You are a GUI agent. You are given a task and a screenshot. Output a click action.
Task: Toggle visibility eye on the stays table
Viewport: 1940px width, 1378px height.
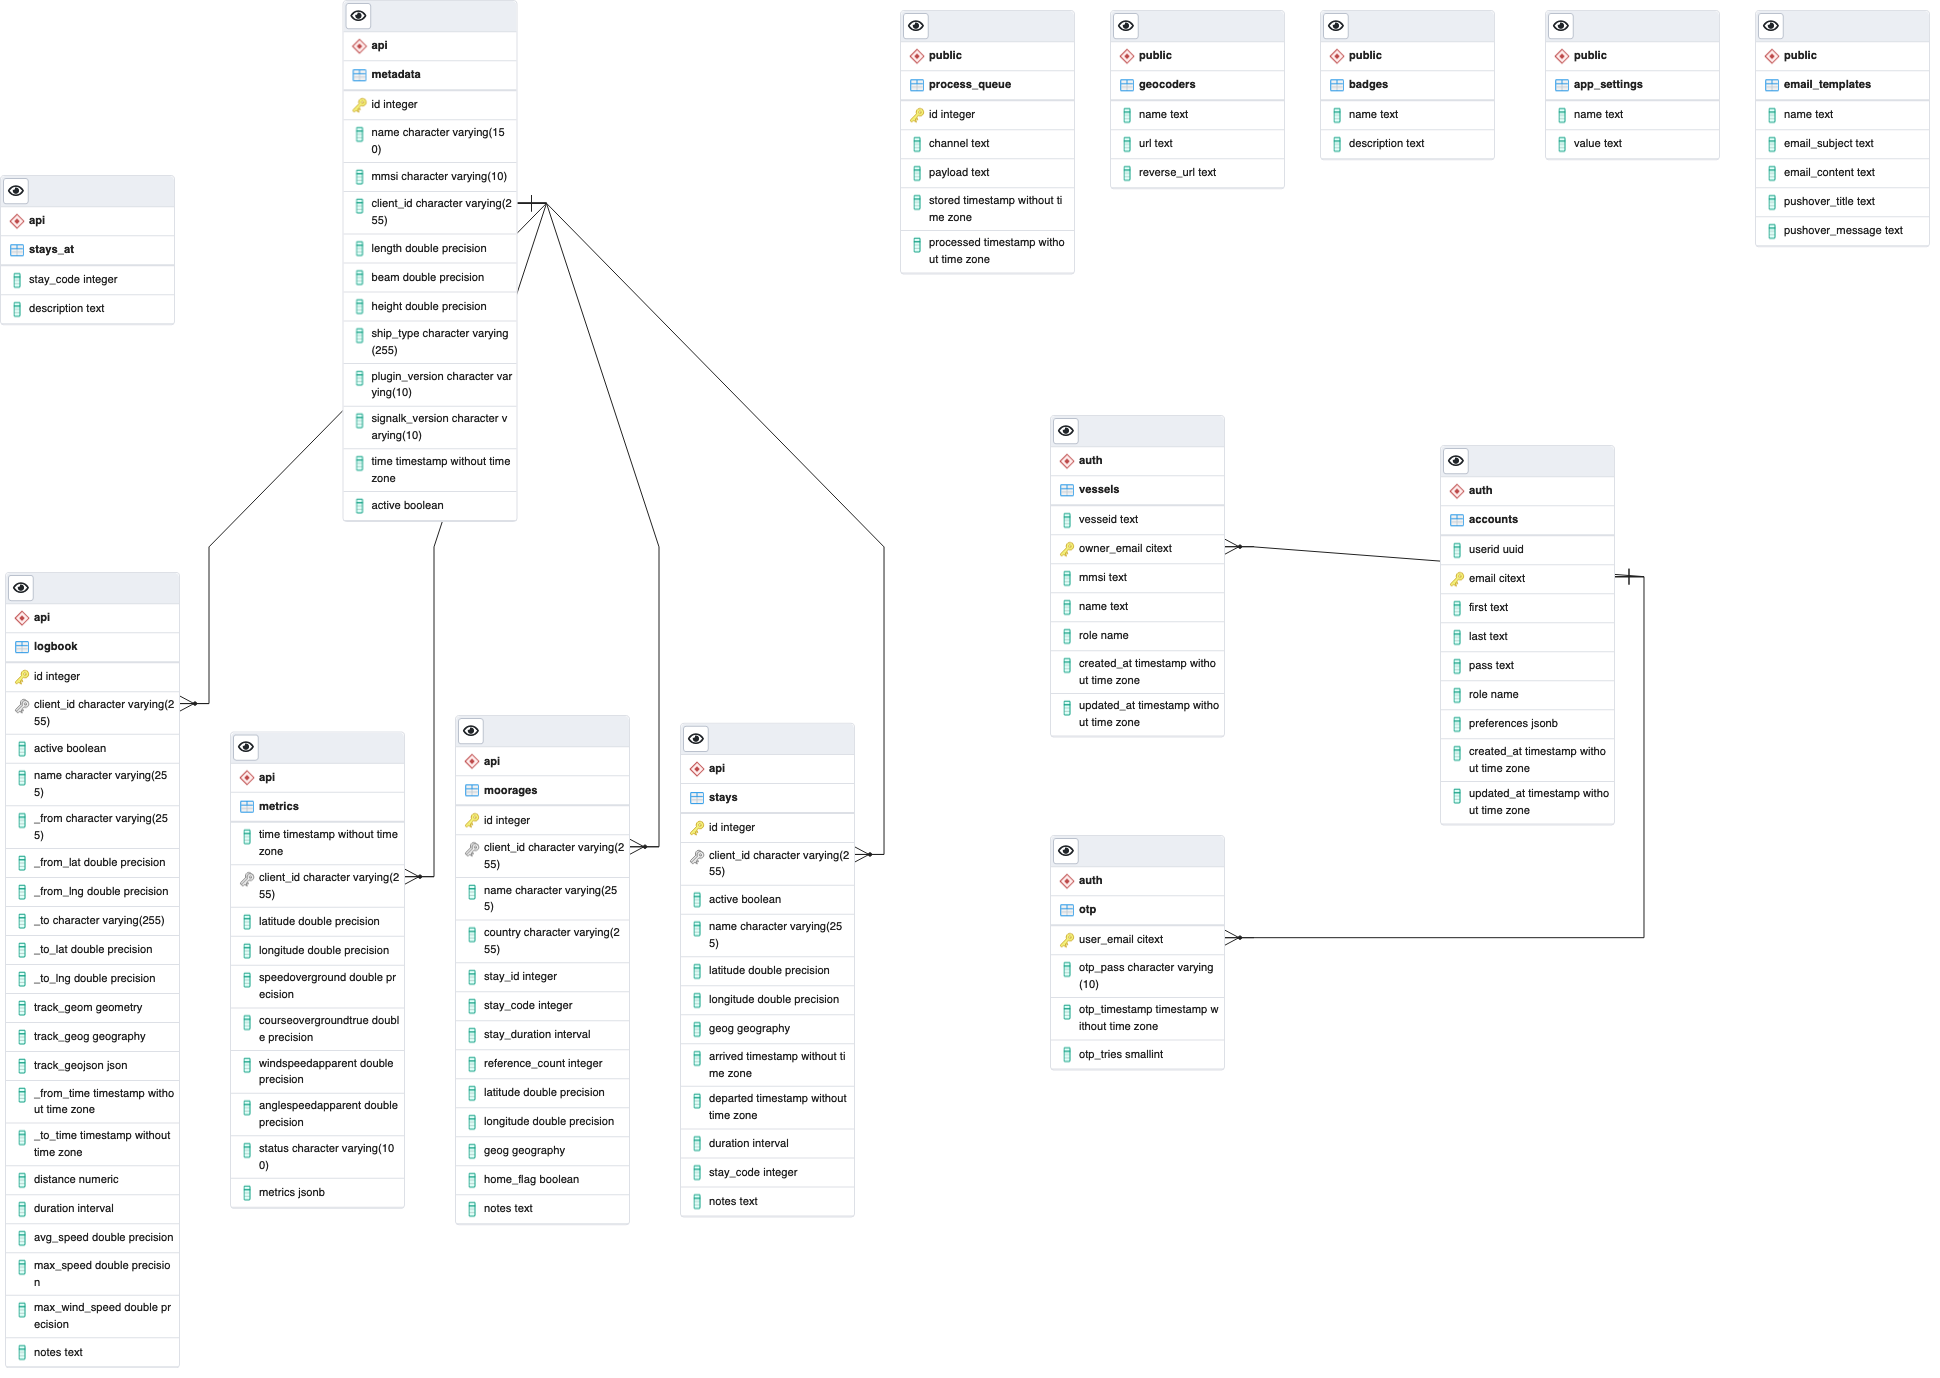tap(696, 739)
